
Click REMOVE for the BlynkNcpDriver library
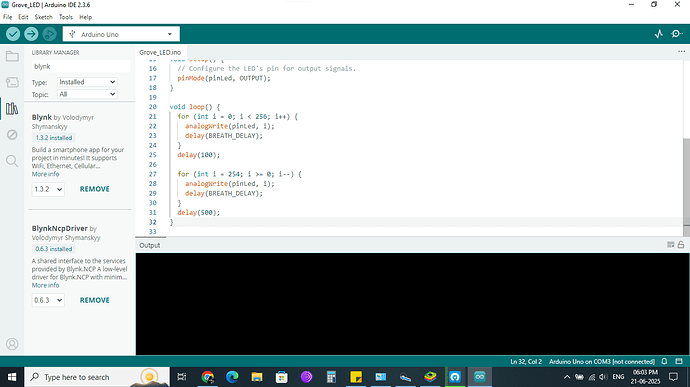click(x=95, y=300)
